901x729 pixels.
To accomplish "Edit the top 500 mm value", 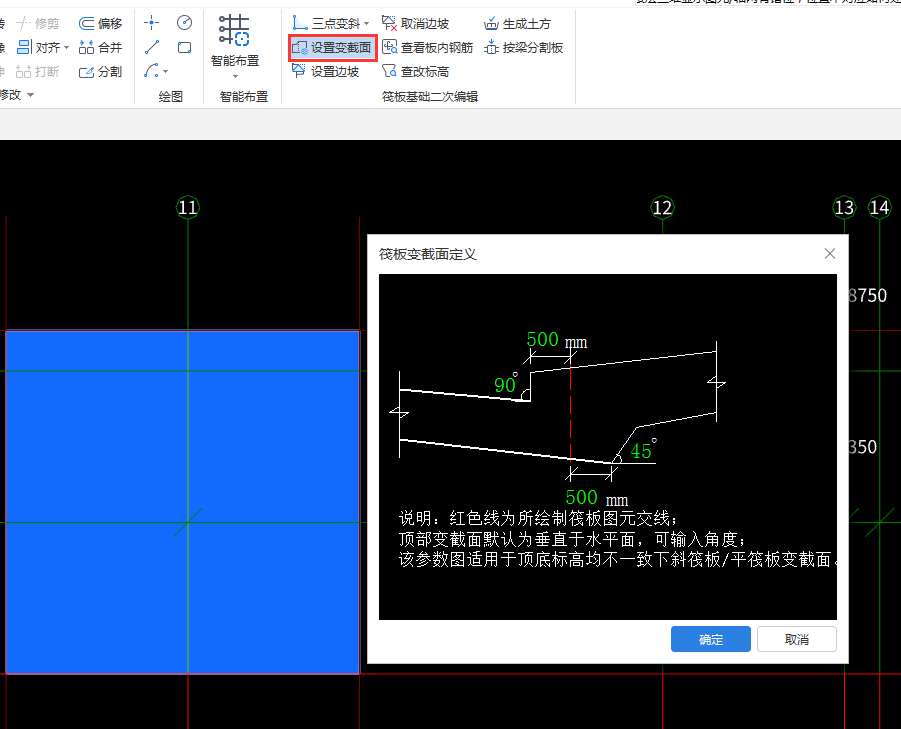I will coord(542,340).
